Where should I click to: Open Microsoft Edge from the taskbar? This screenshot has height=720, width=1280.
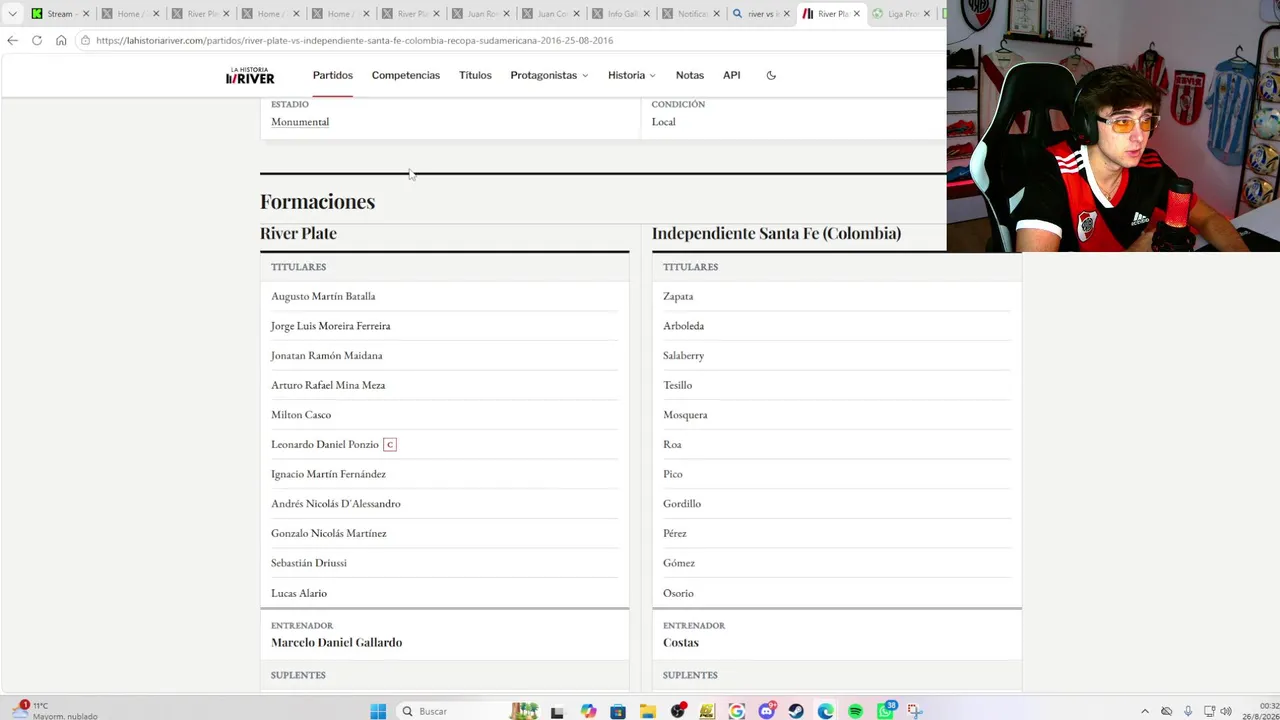pyautogui.click(x=825, y=711)
